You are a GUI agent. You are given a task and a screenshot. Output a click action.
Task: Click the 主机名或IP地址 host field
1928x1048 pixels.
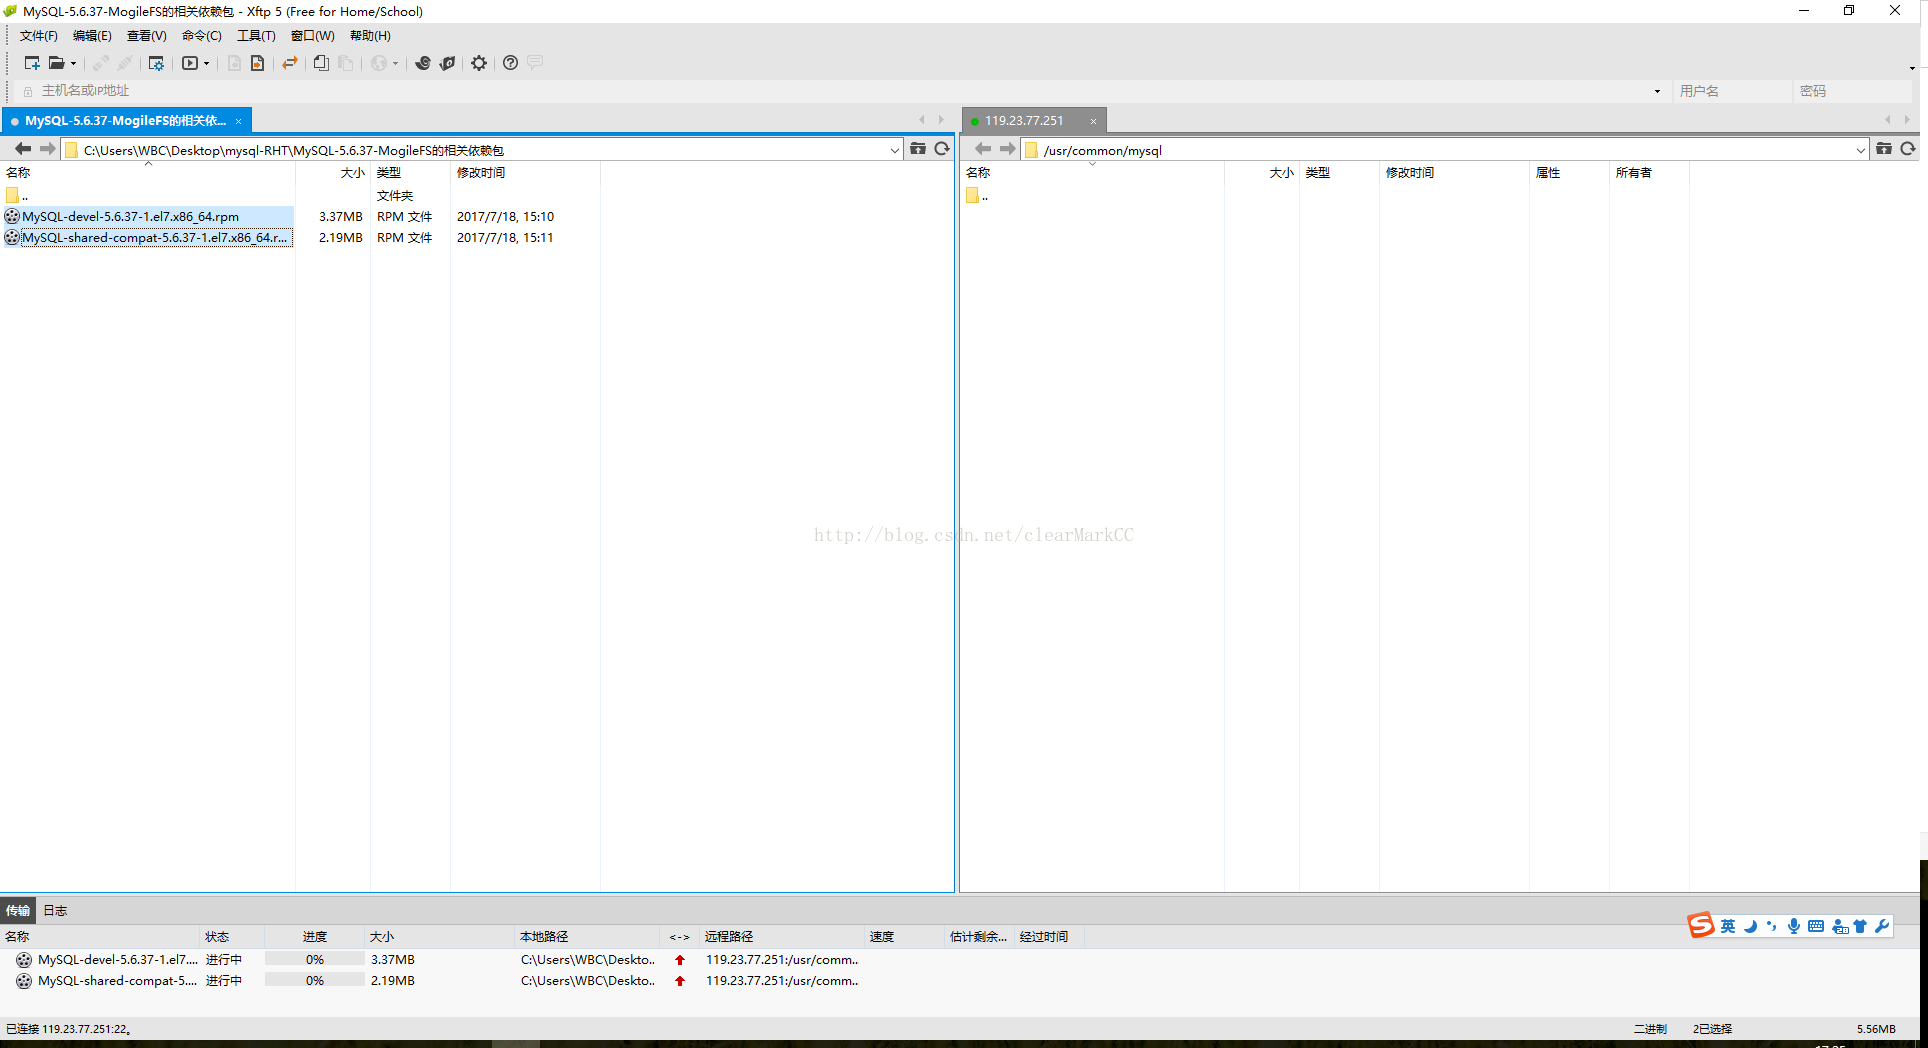(840, 91)
